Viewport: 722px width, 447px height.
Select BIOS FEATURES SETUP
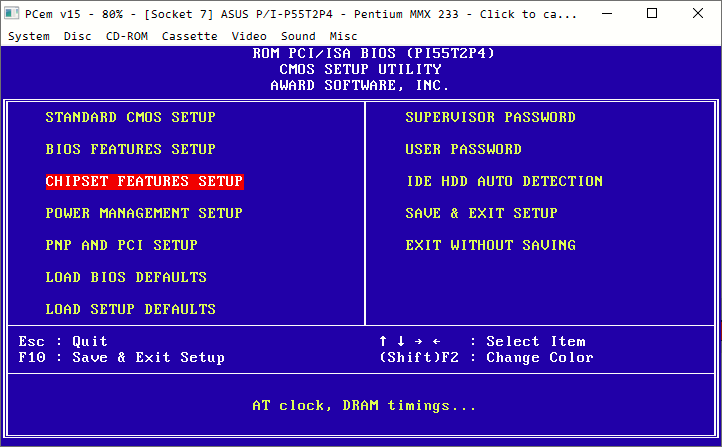[x=130, y=149]
